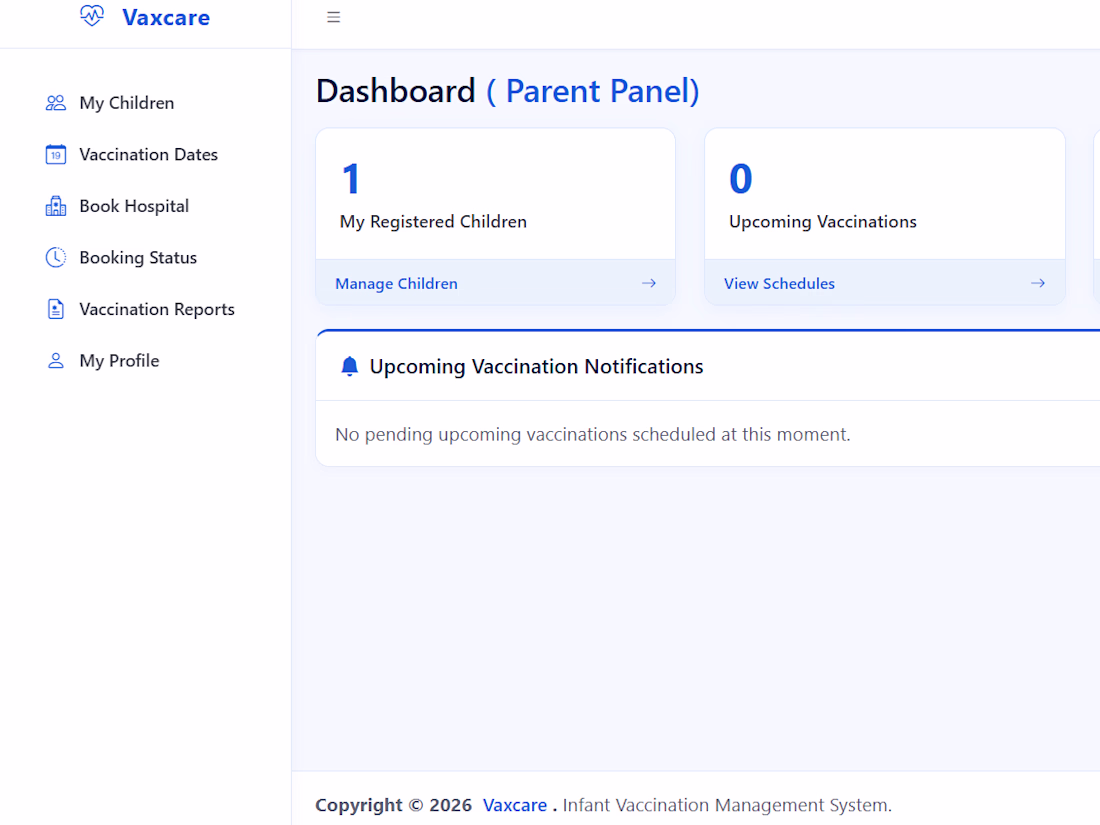Click the My Registered Children label
Screen dimensions: 1100x825
click(434, 222)
